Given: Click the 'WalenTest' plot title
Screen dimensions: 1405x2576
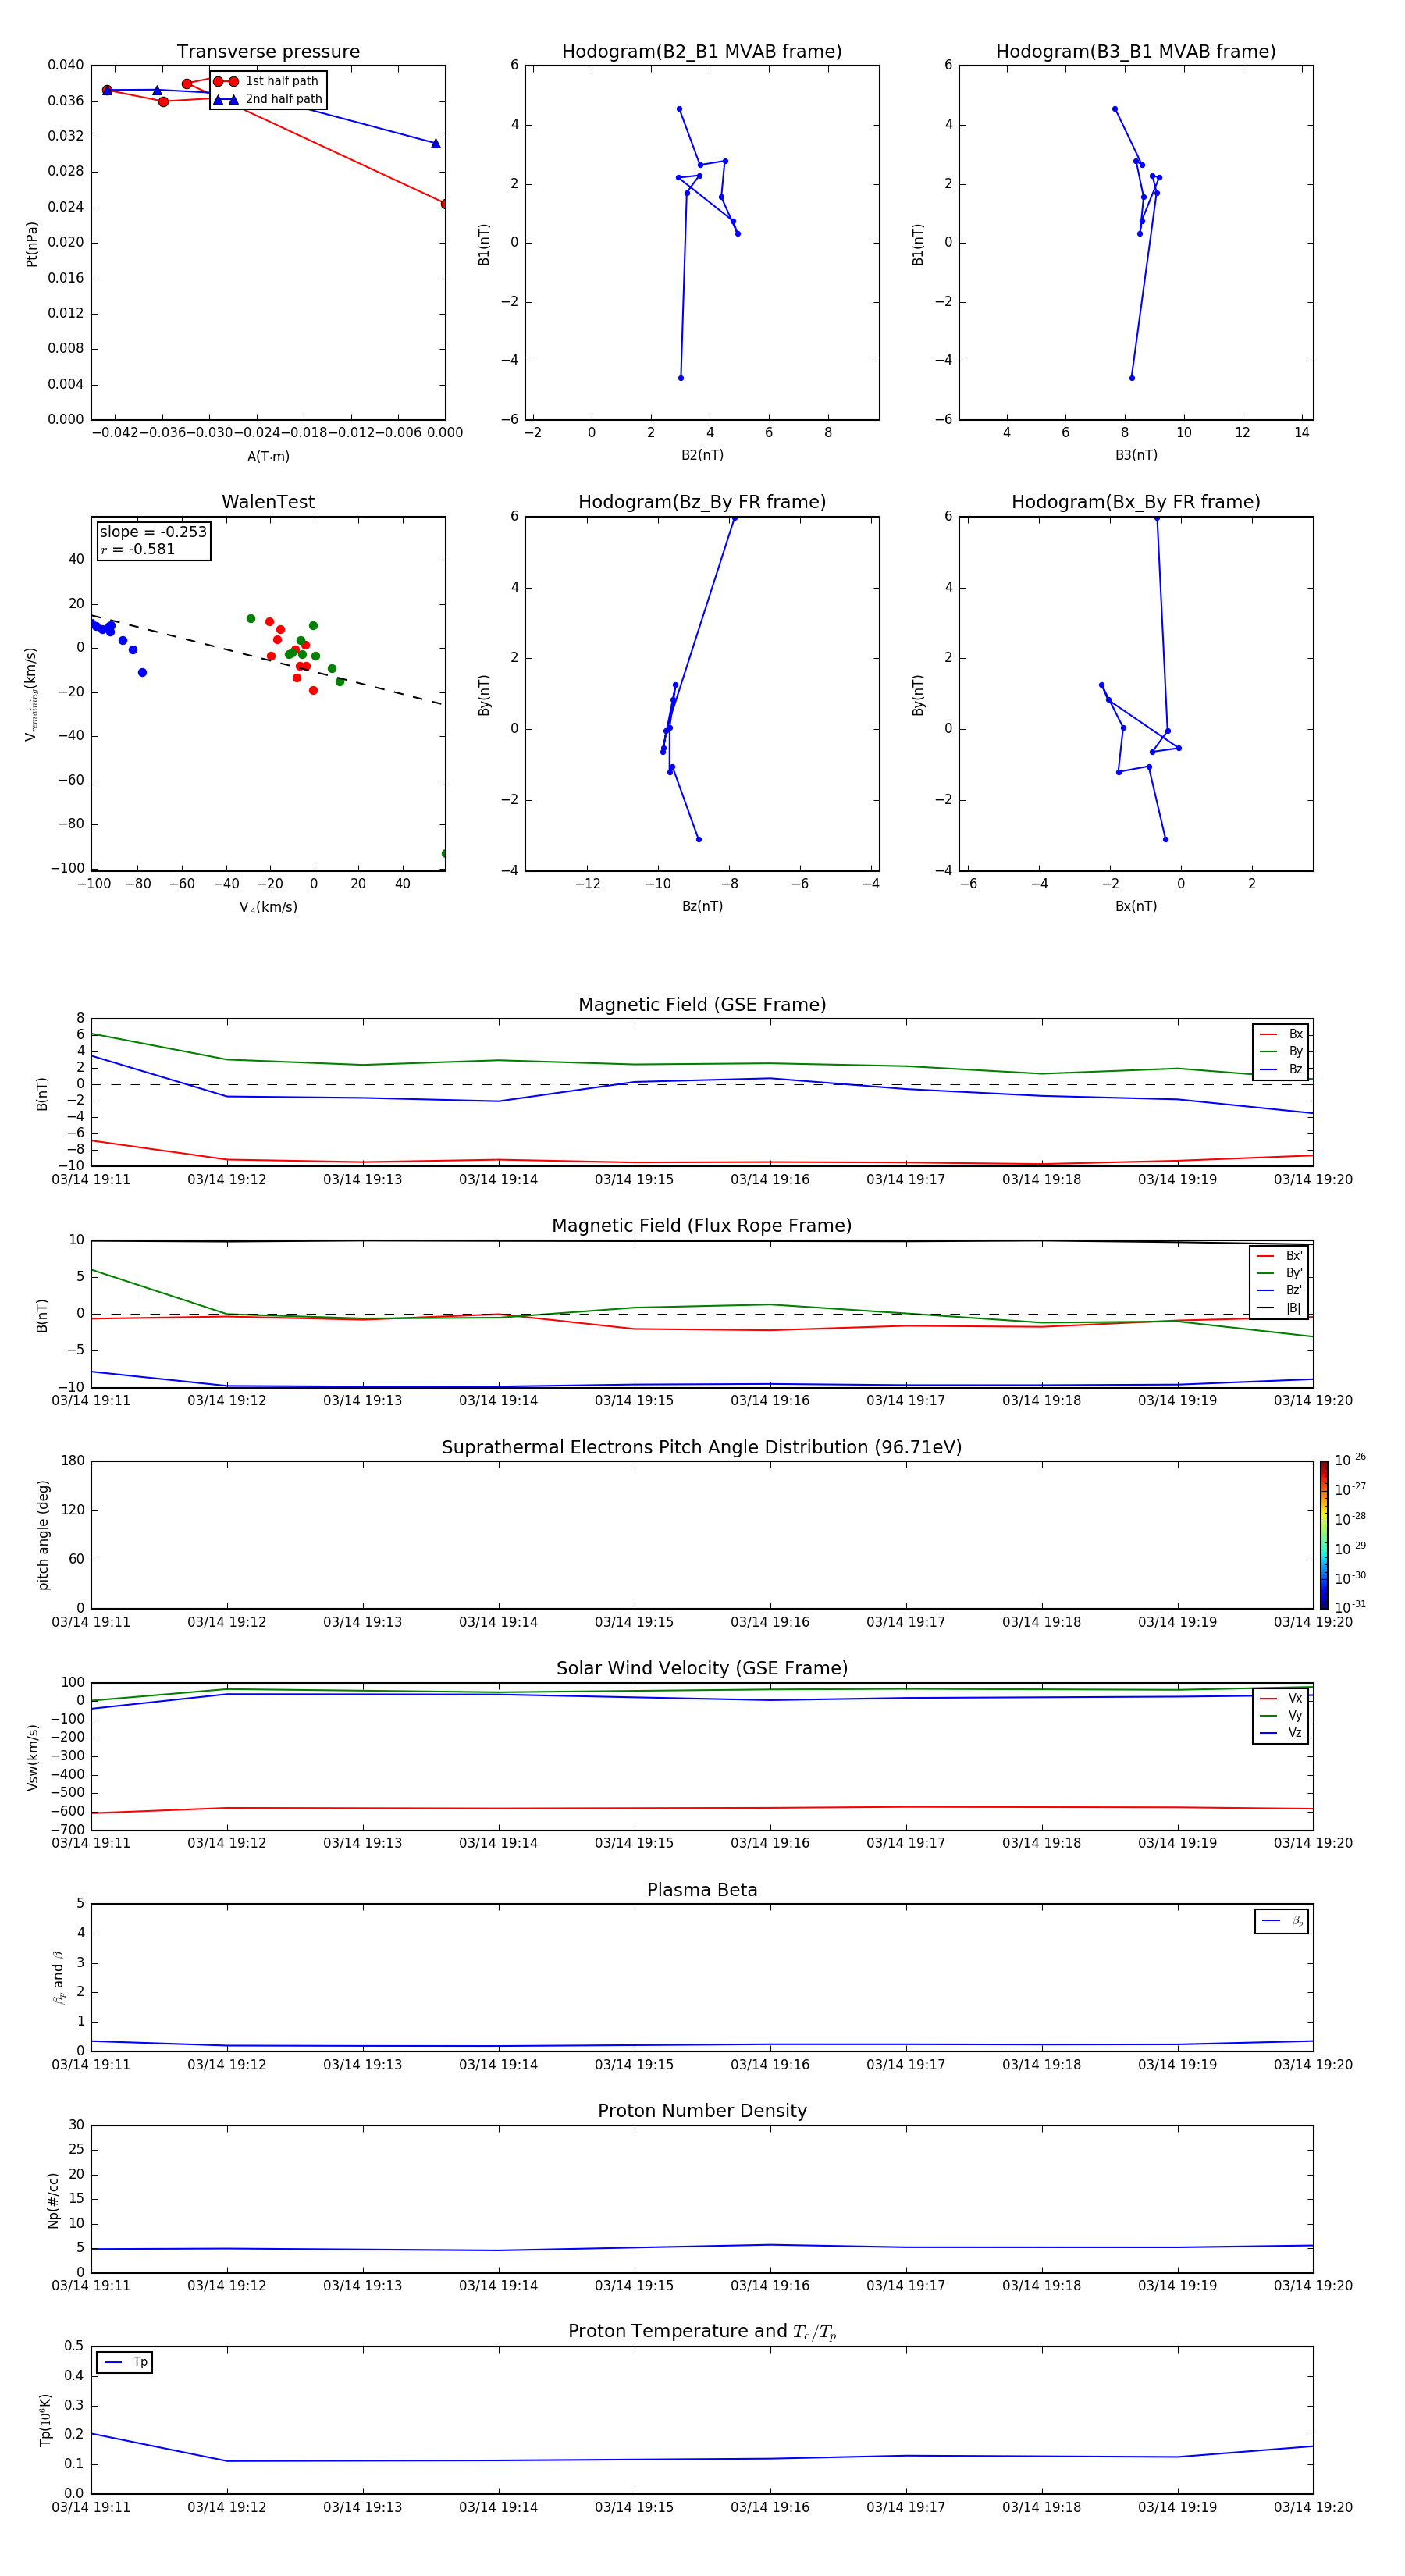Looking at the screenshot, I should 268,502.
